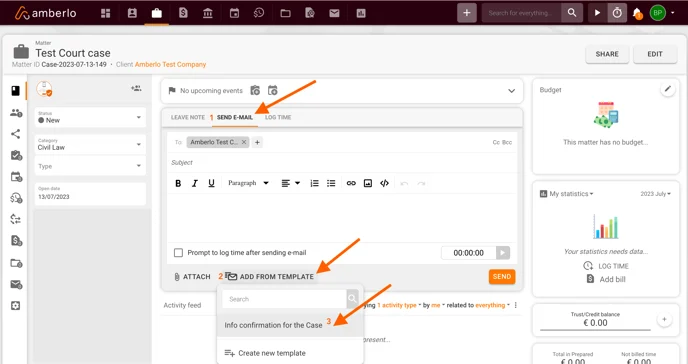
Task: Click the e-mail Subject field
Action: pyautogui.click(x=342, y=163)
